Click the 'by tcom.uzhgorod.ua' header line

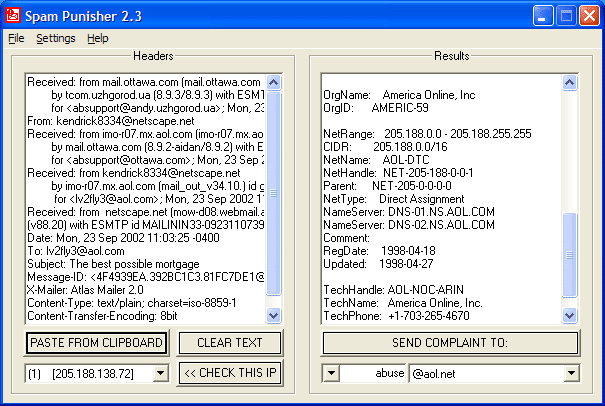tap(158, 95)
